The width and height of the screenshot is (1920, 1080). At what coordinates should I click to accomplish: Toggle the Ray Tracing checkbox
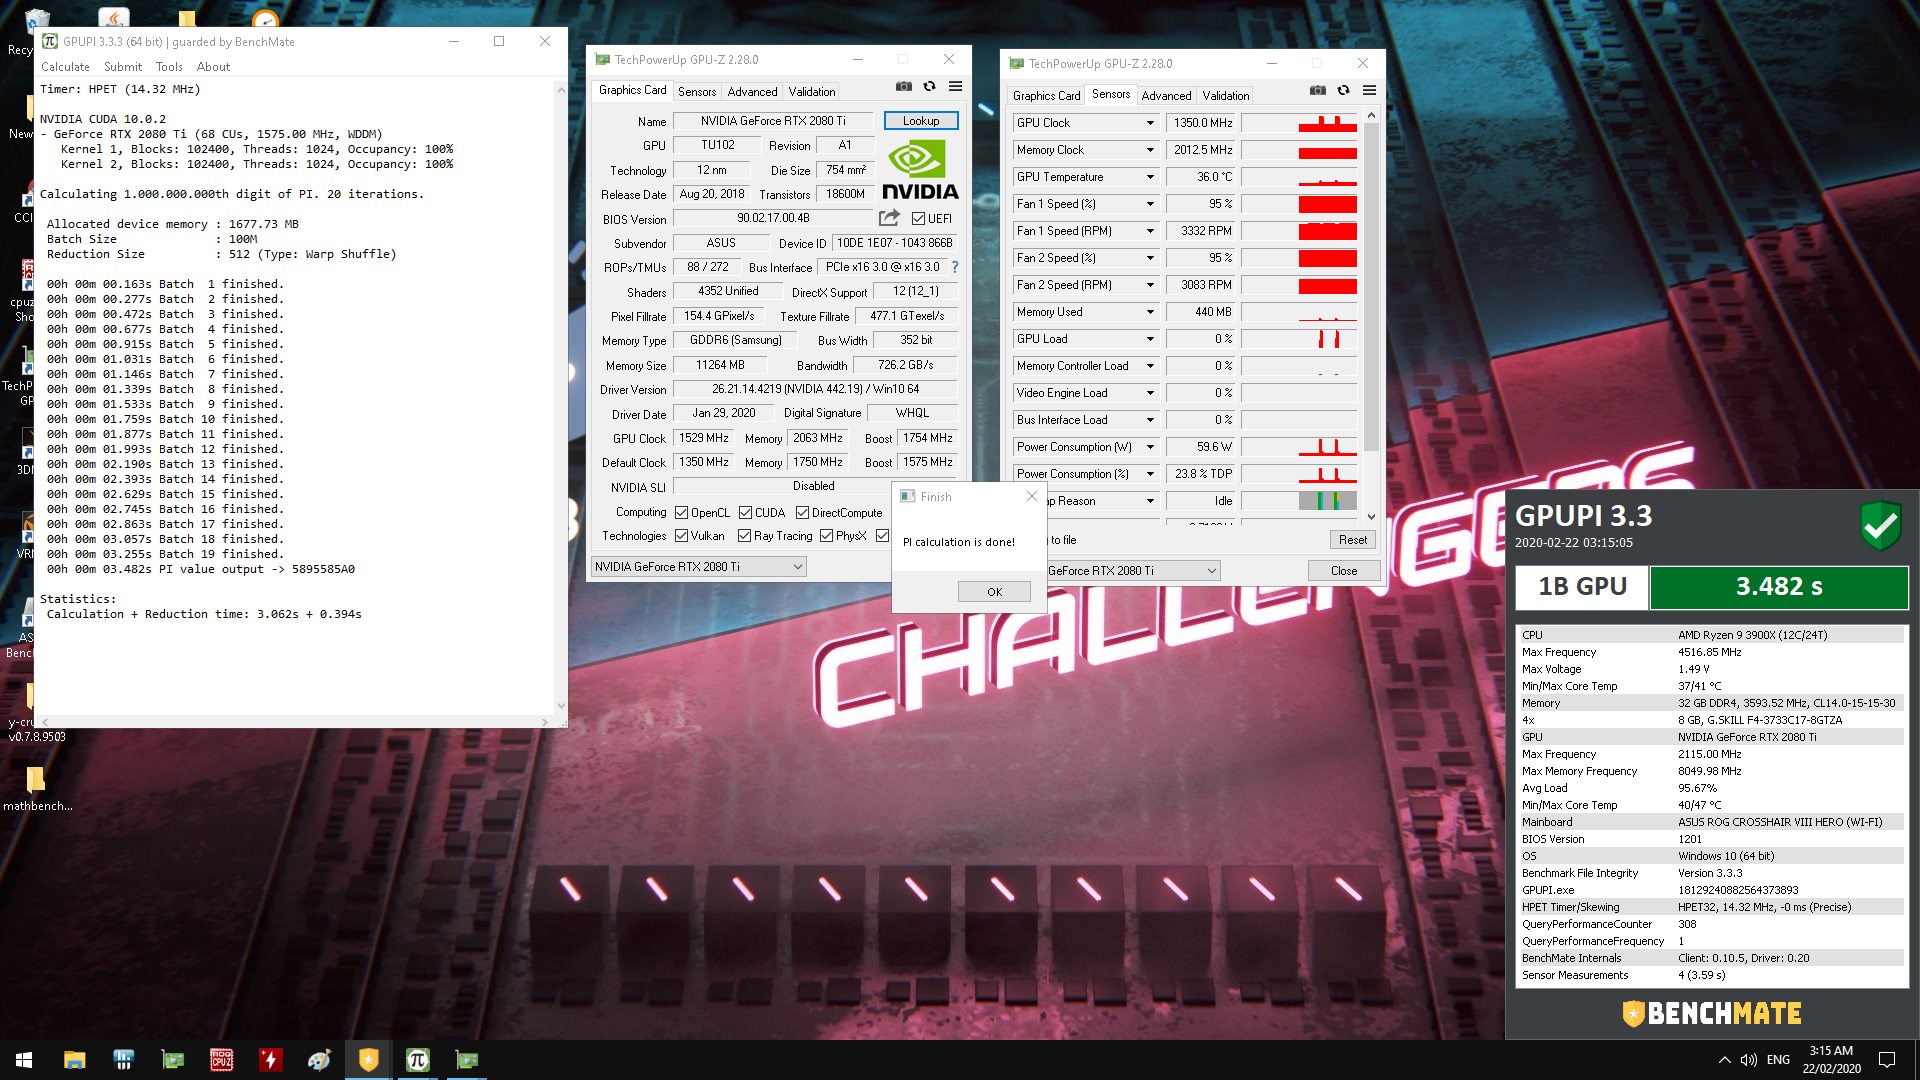coord(744,536)
